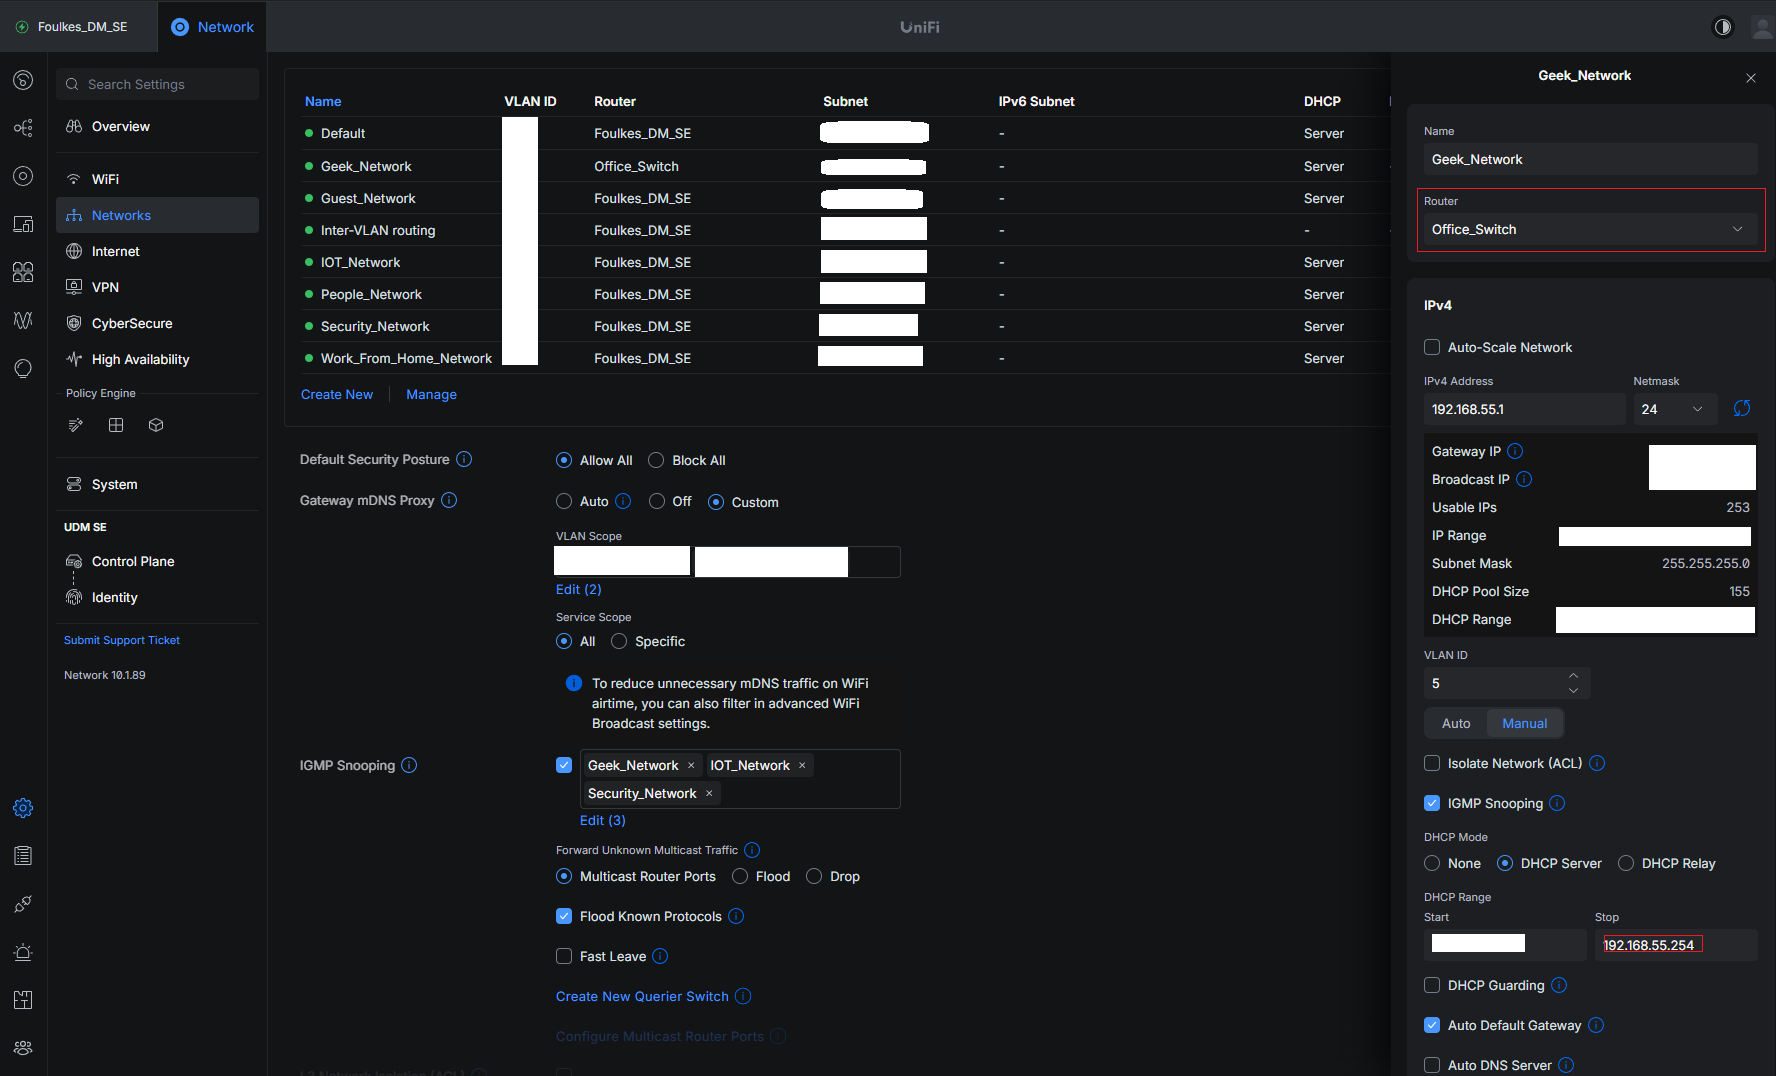Open Identity under UDM SE section
This screenshot has height=1076, width=1776.
point(115,597)
